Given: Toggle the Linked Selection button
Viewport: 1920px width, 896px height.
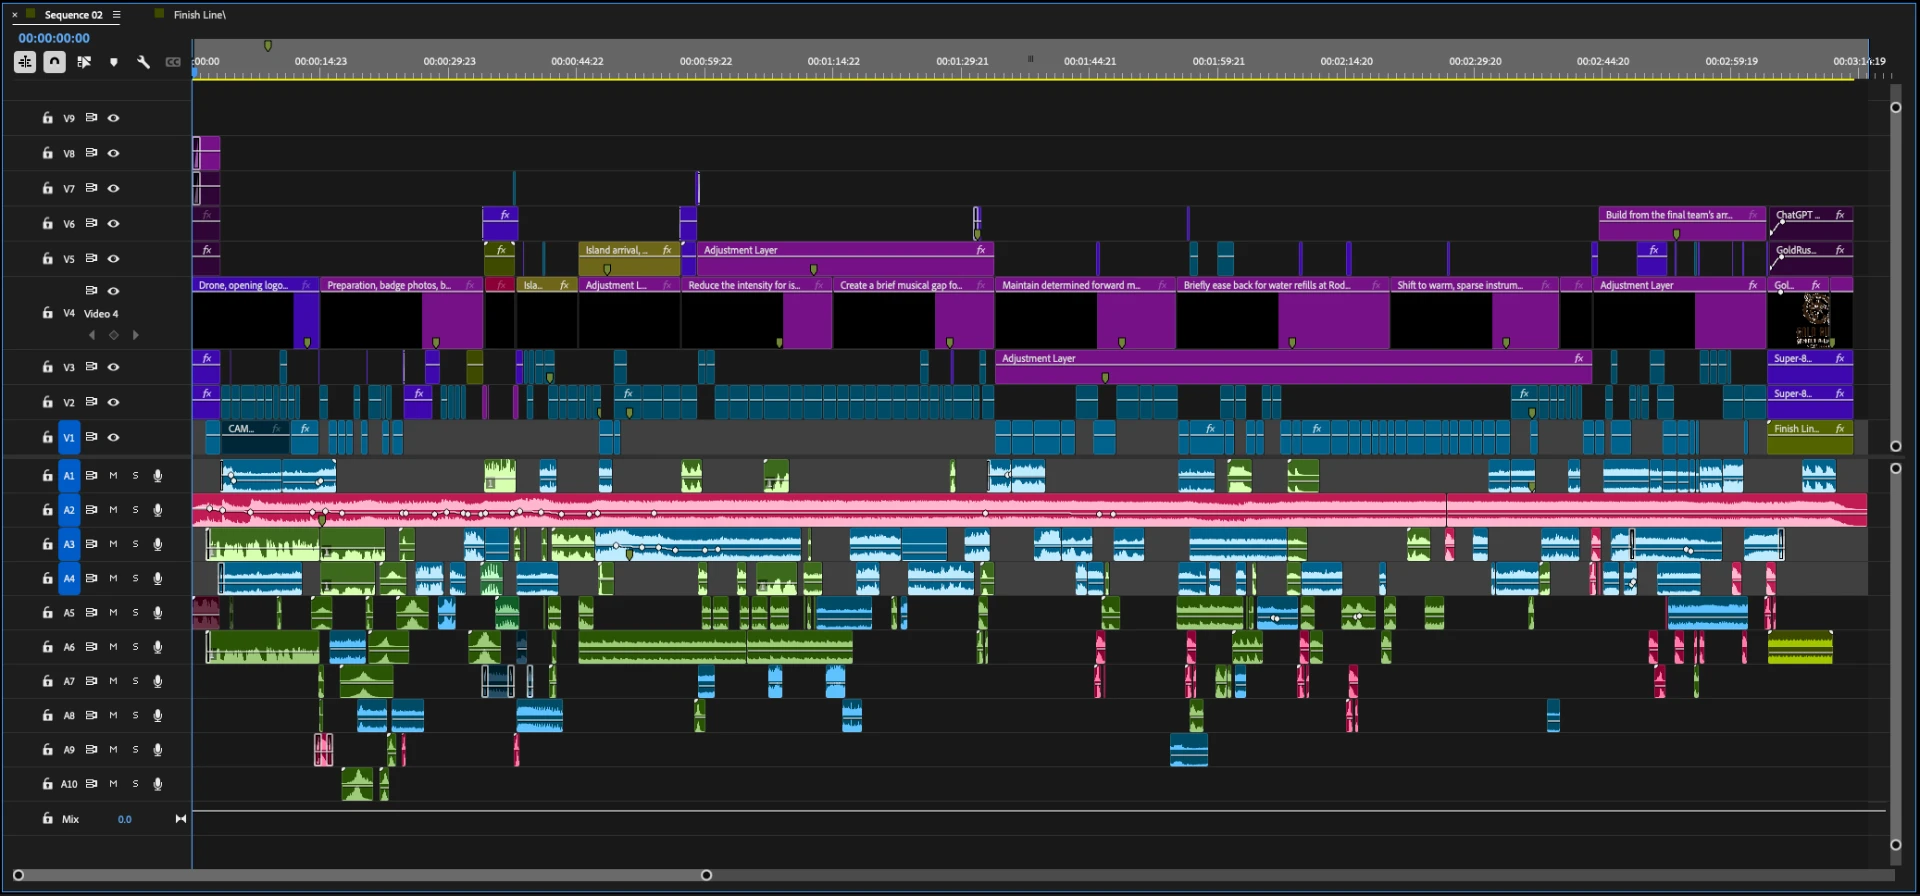Looking at the screenshot, I should (84, 62).
